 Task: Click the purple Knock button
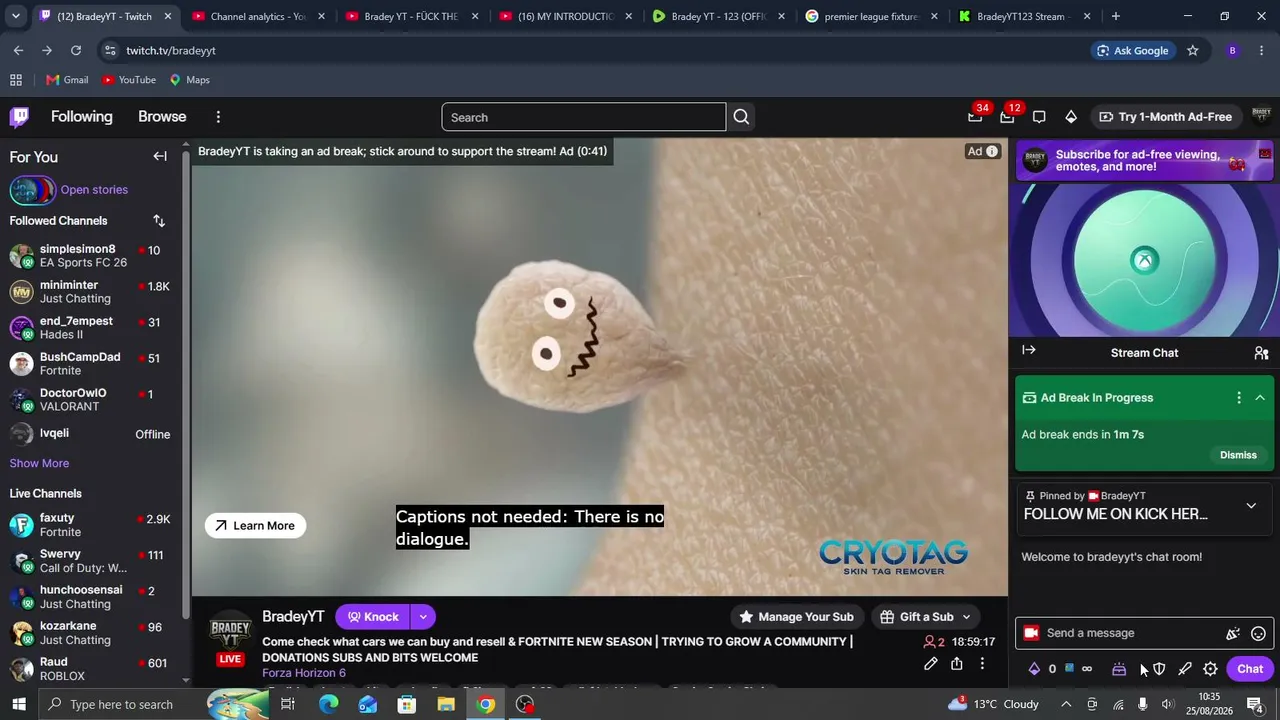coord(373,617)
